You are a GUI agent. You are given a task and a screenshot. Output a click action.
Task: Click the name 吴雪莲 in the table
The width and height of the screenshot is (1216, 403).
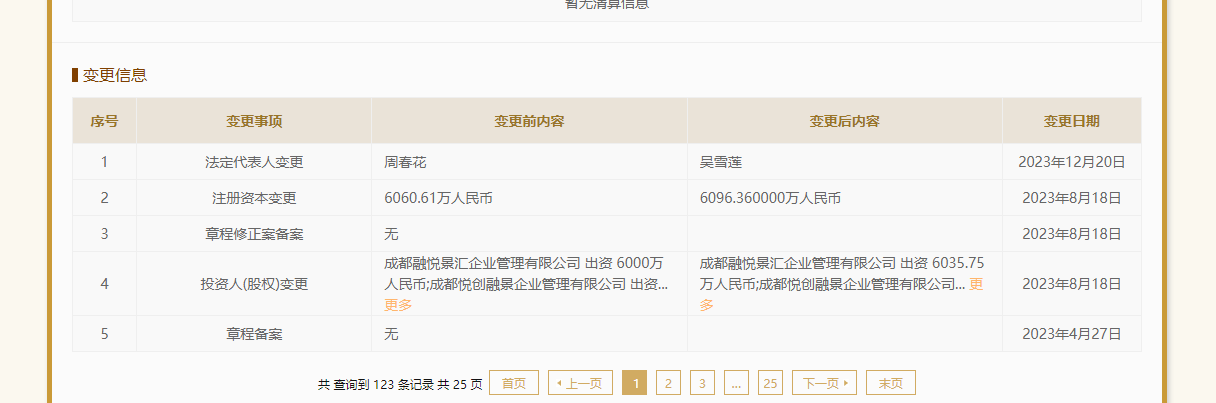720,162
